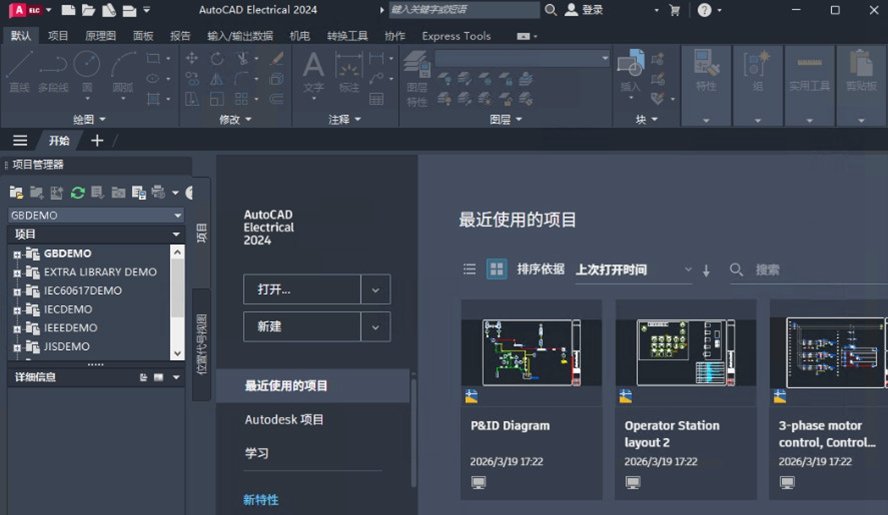Image resolution: width=888 pixels, height=515 pixels.
Task: Click the green Refresh icon in Project Manager
Action: point(78,193)
